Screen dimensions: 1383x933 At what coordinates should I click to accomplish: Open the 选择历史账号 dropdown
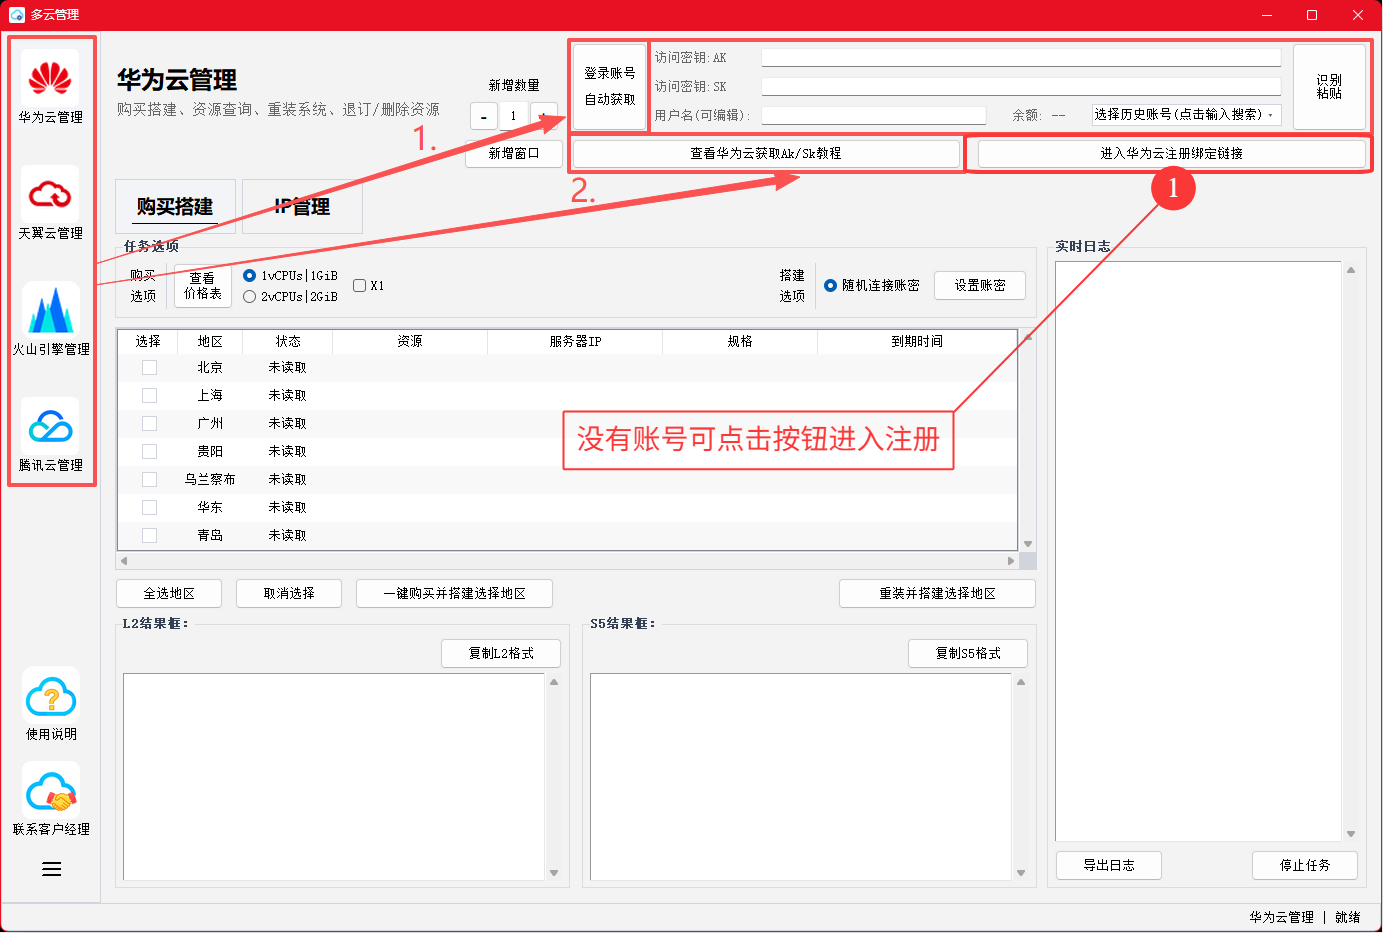coord(1186,115)
